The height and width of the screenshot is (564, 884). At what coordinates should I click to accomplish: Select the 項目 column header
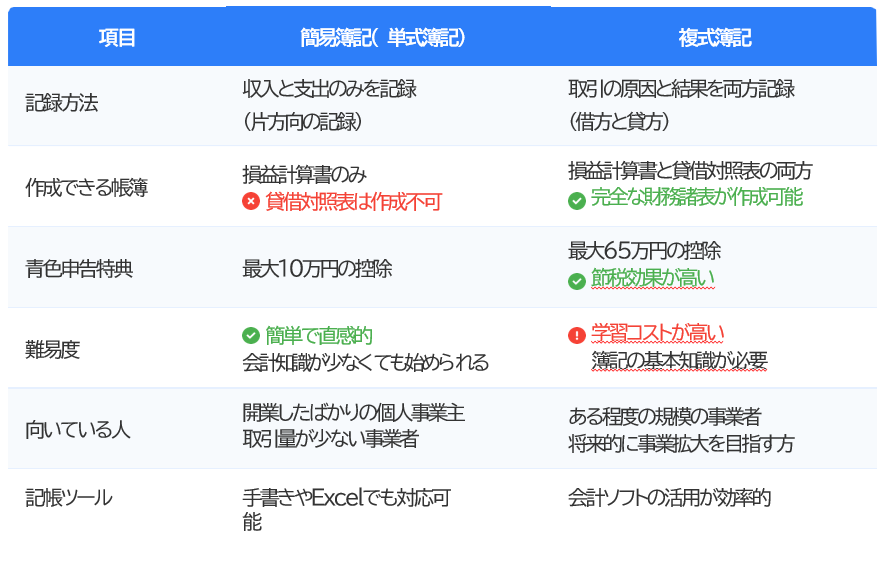[x=117, y=38]
